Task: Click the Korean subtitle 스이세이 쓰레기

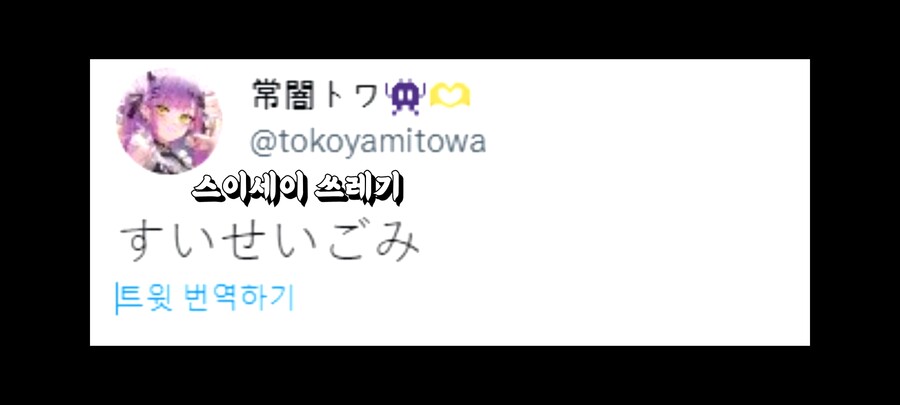Action: (297, 190)
